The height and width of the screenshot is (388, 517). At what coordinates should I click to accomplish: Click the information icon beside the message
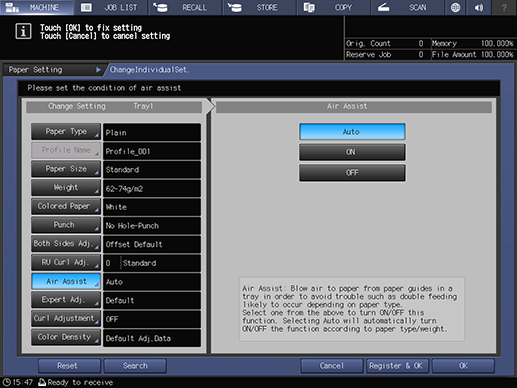(23, 31)
